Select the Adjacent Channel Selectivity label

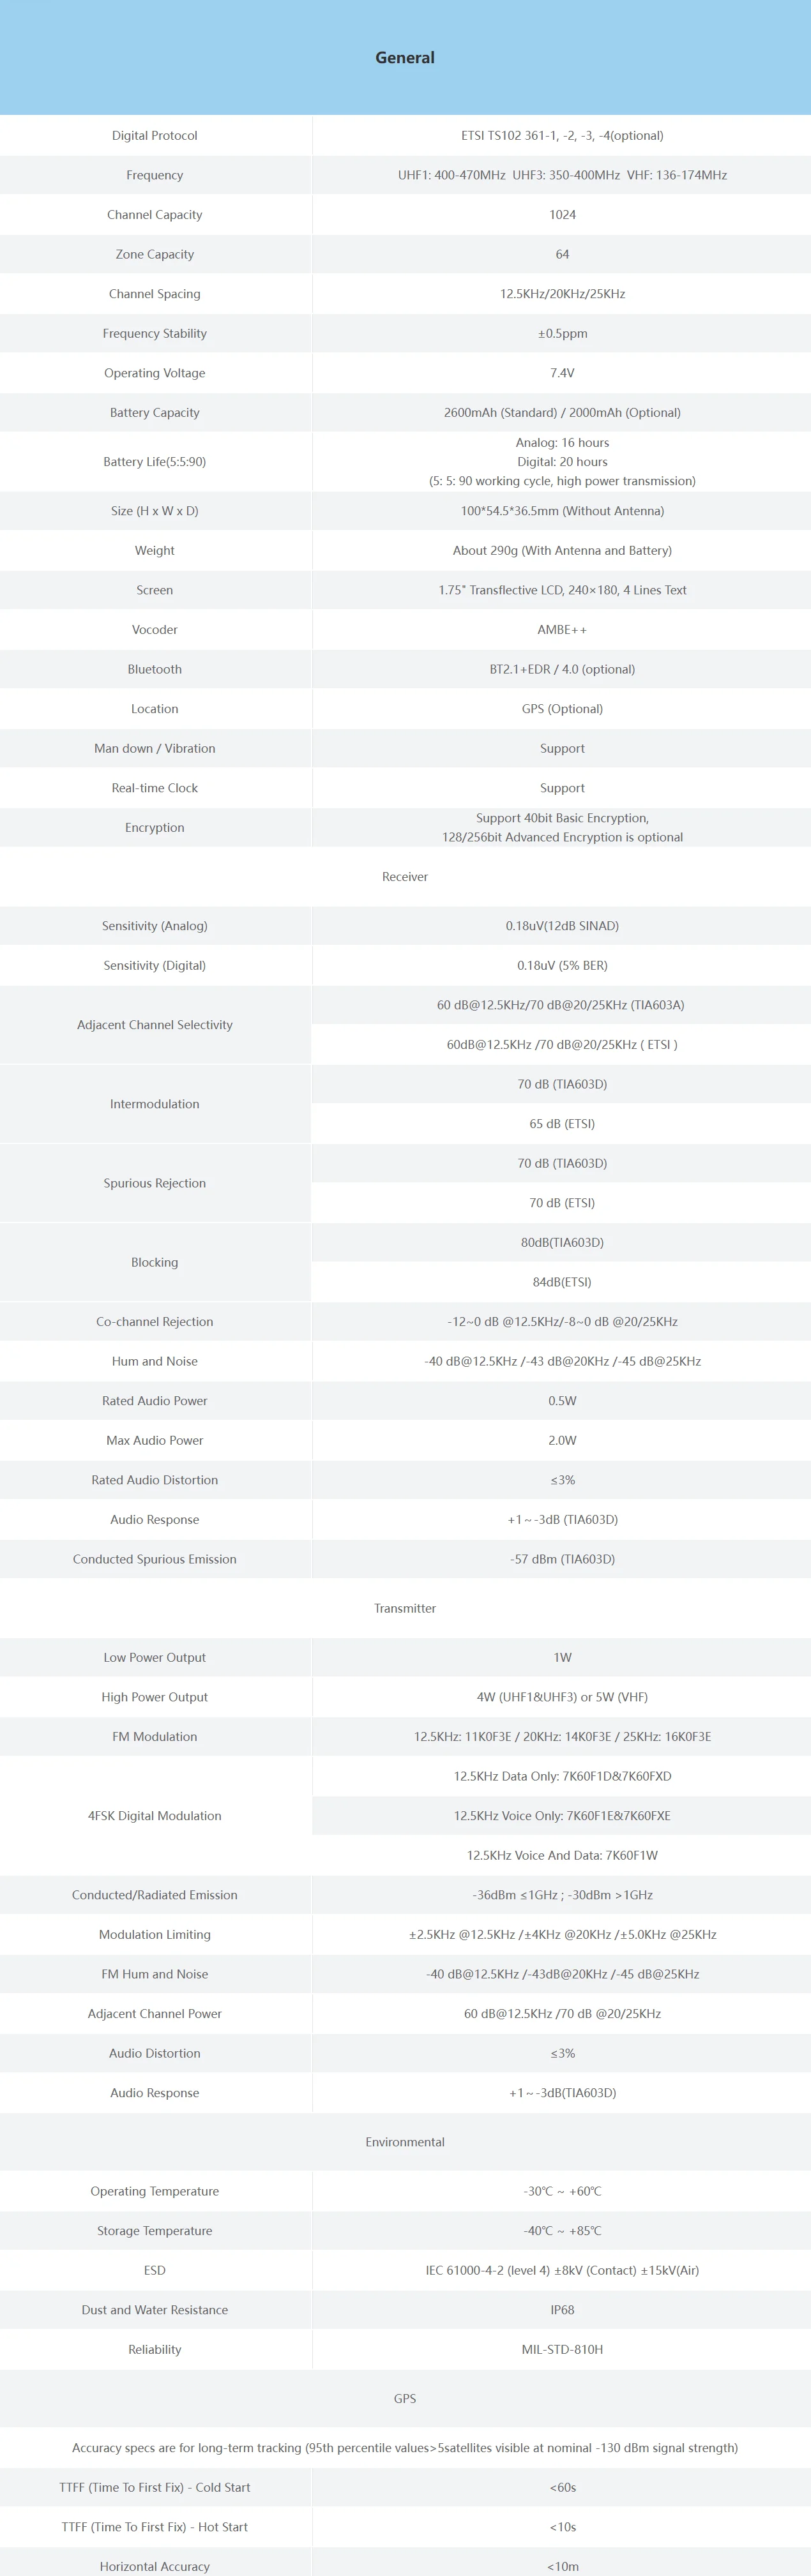[x=154, y=1024]
